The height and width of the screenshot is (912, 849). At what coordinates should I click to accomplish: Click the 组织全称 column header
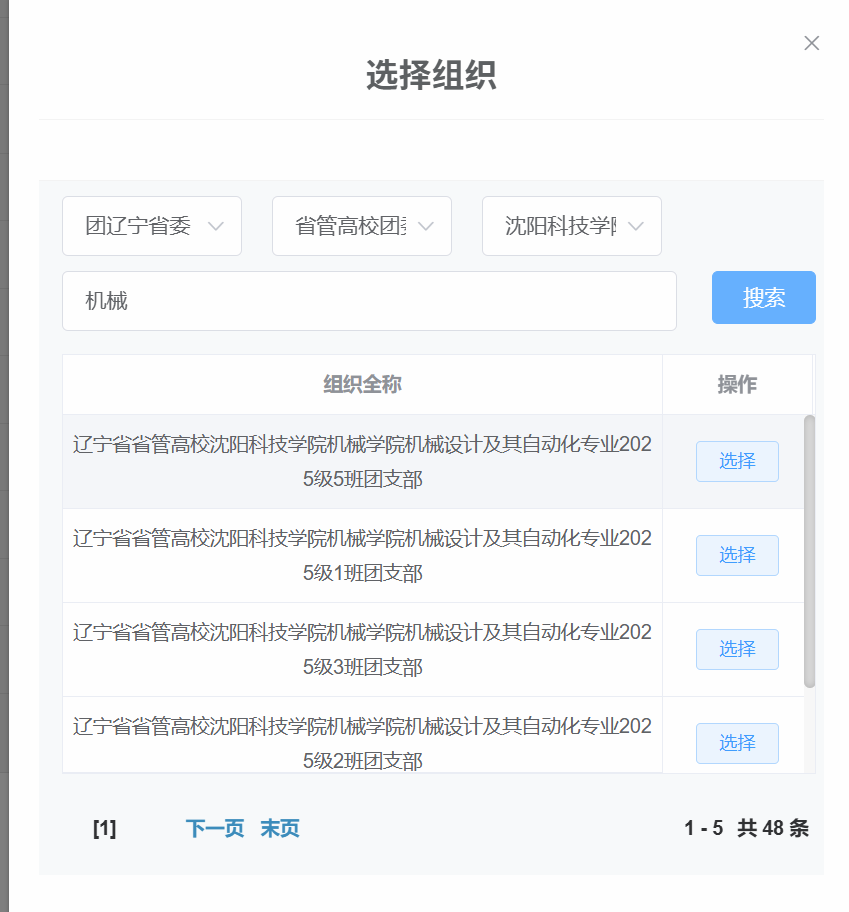point(362,385)
